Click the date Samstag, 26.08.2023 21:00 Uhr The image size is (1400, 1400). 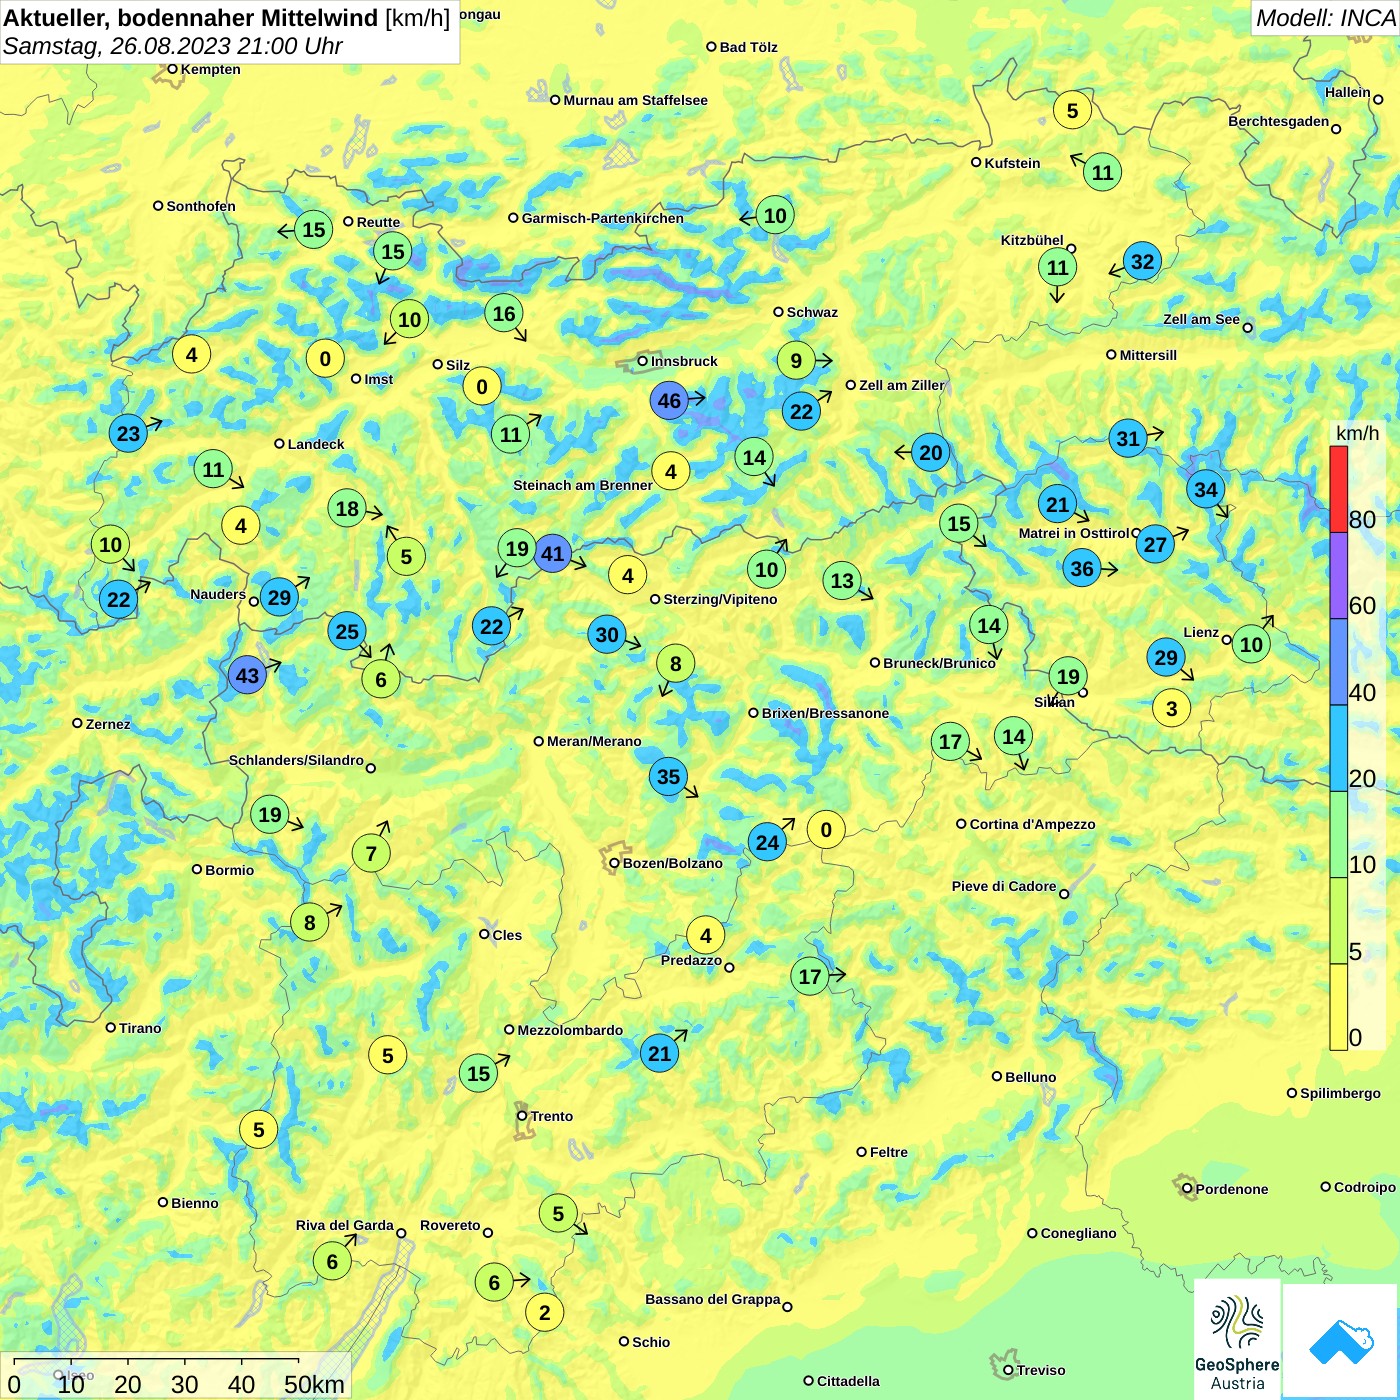click(173, 46)
